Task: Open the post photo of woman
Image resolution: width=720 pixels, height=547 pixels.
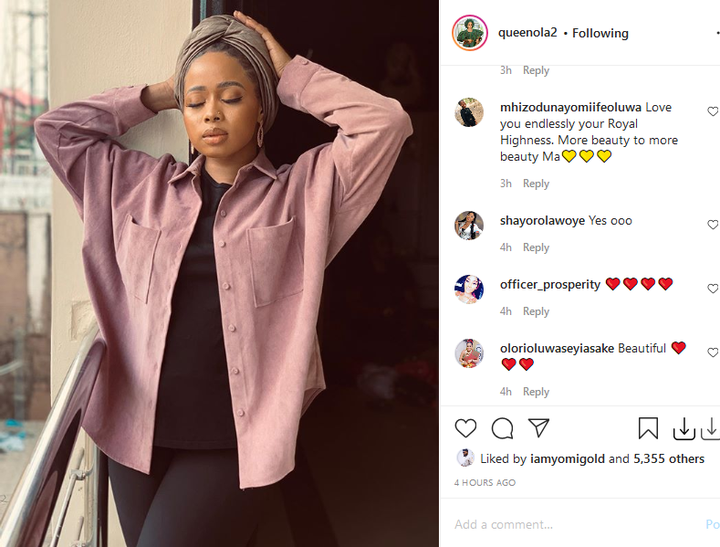Action: (219, 273)
